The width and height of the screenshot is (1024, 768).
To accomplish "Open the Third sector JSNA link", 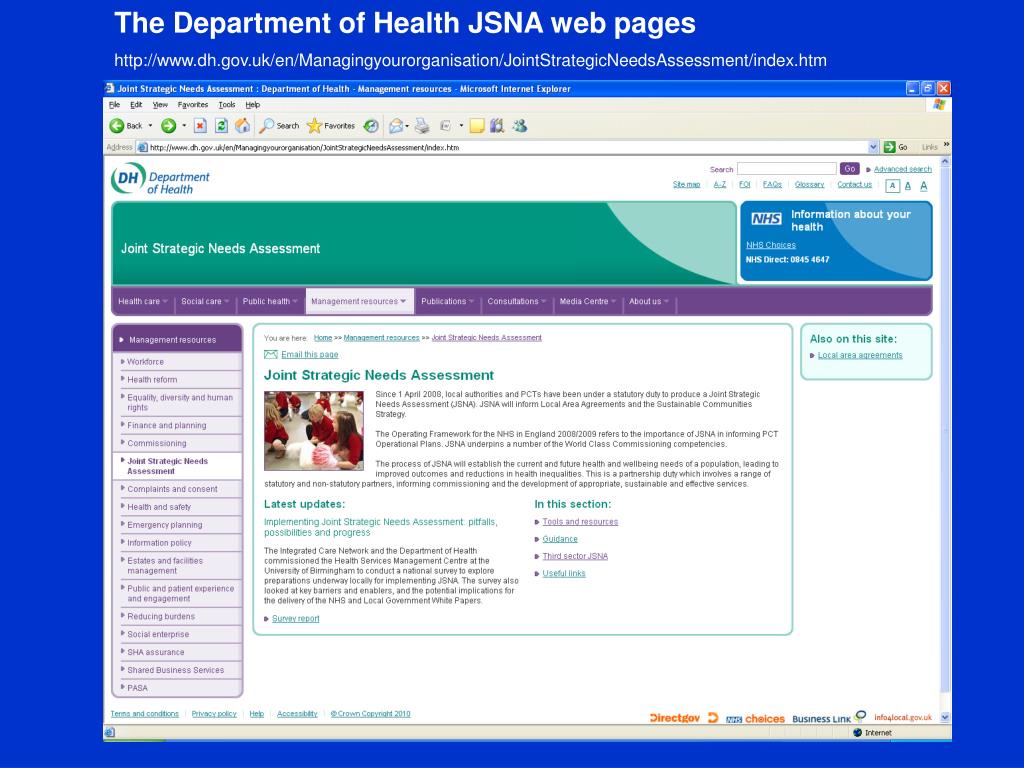I will (x=575, y=556).
